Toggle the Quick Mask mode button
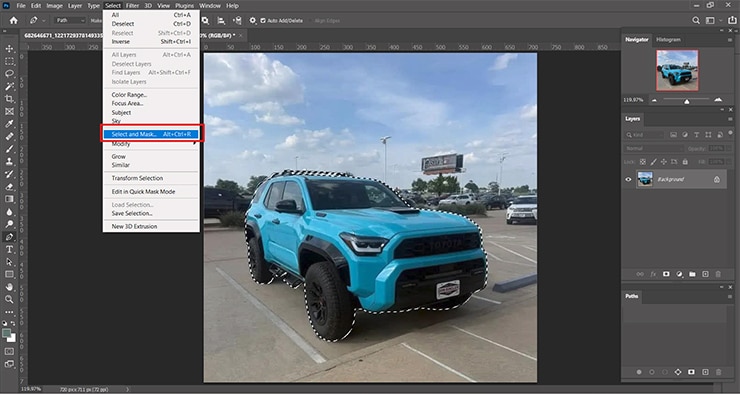 9,352
